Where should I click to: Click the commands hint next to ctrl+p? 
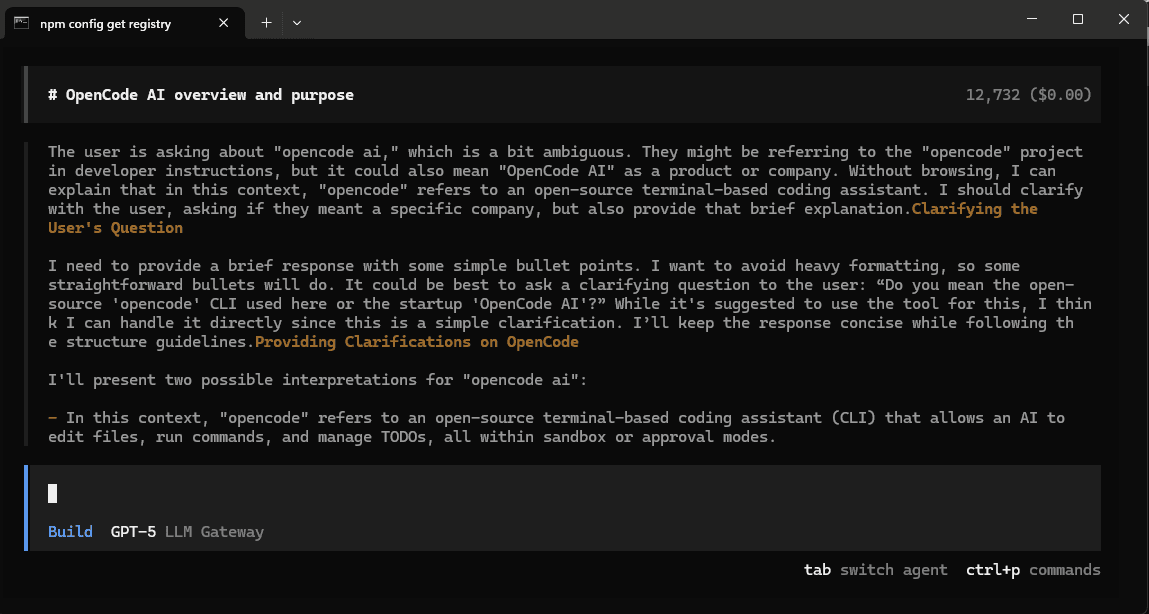[1063, 569]
